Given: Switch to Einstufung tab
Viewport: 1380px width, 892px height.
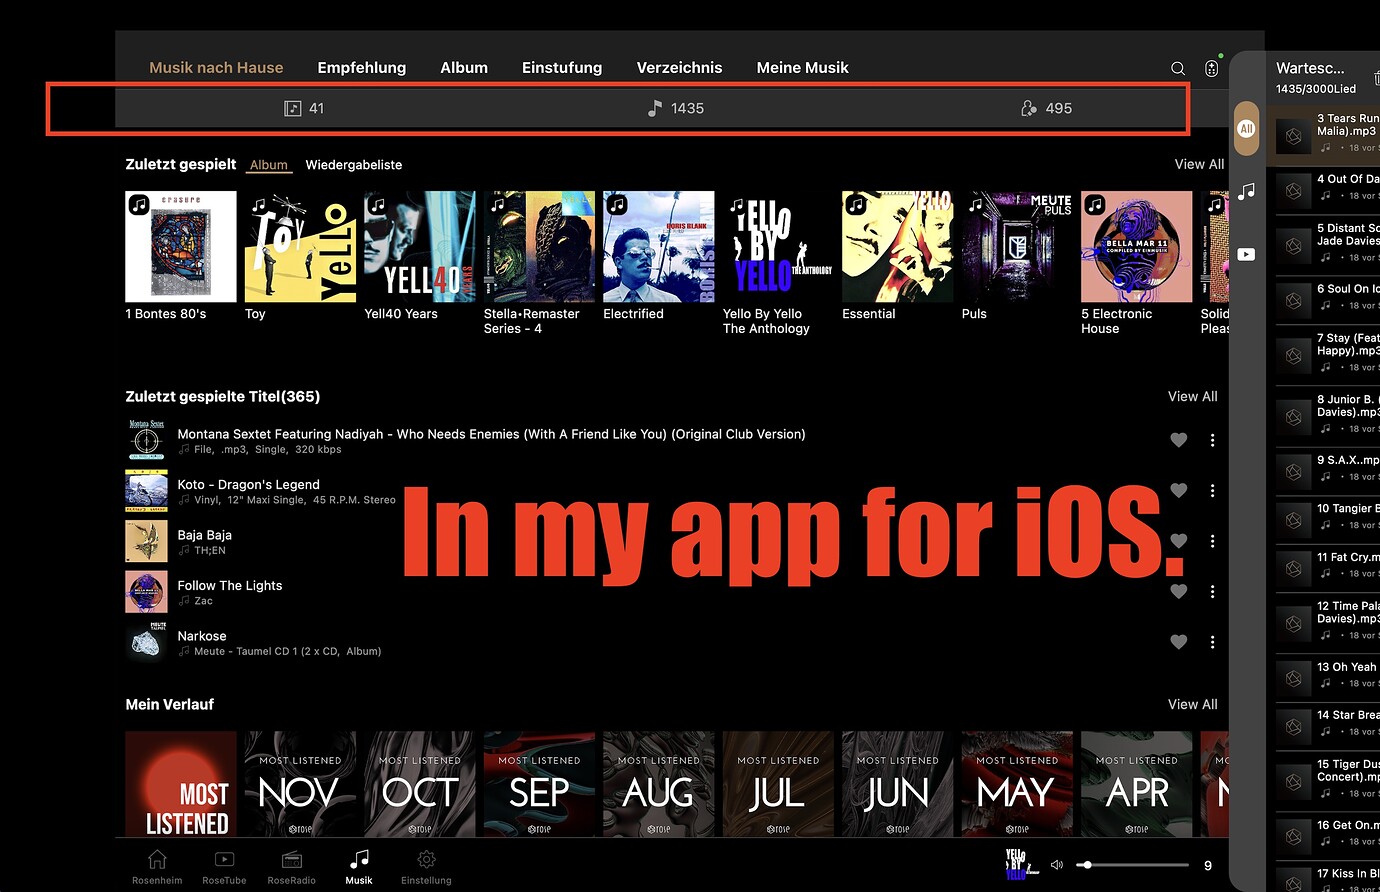Looking at the screenshot, I should (562, 68).
